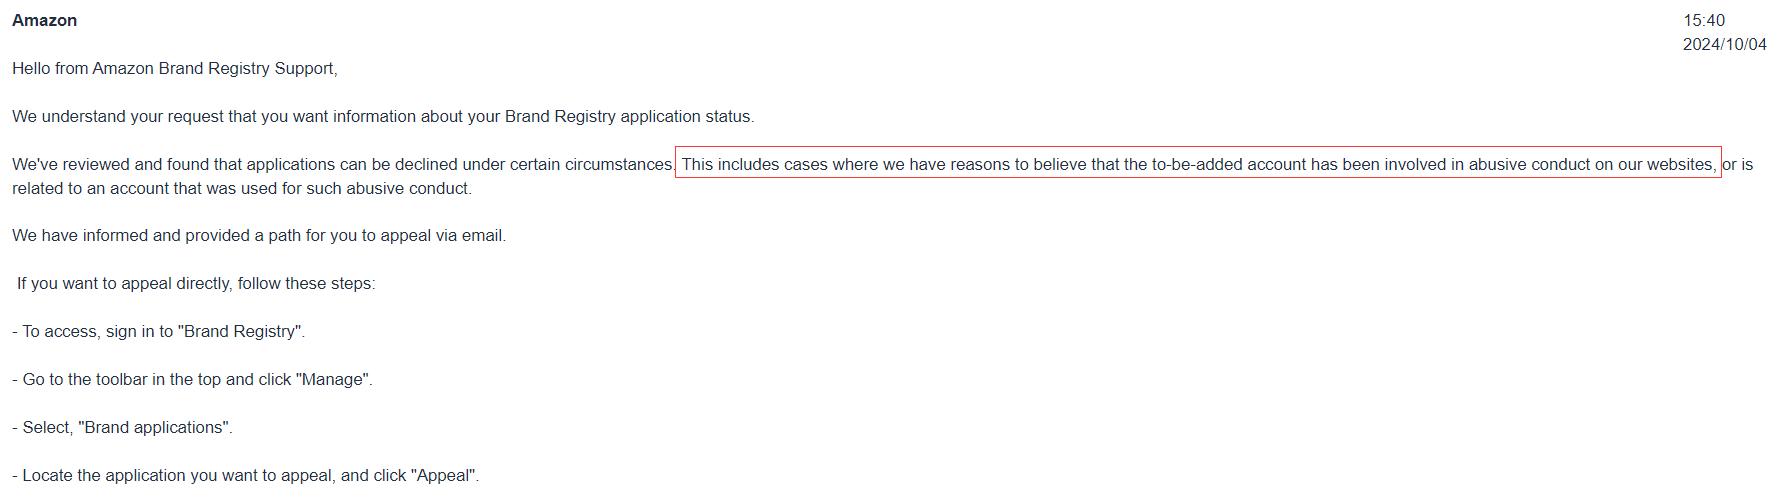This screenshot has width=1781, height=500.
Task: Click the step 'Select, "Brand applications"'
Action: [x=122, y=428]
